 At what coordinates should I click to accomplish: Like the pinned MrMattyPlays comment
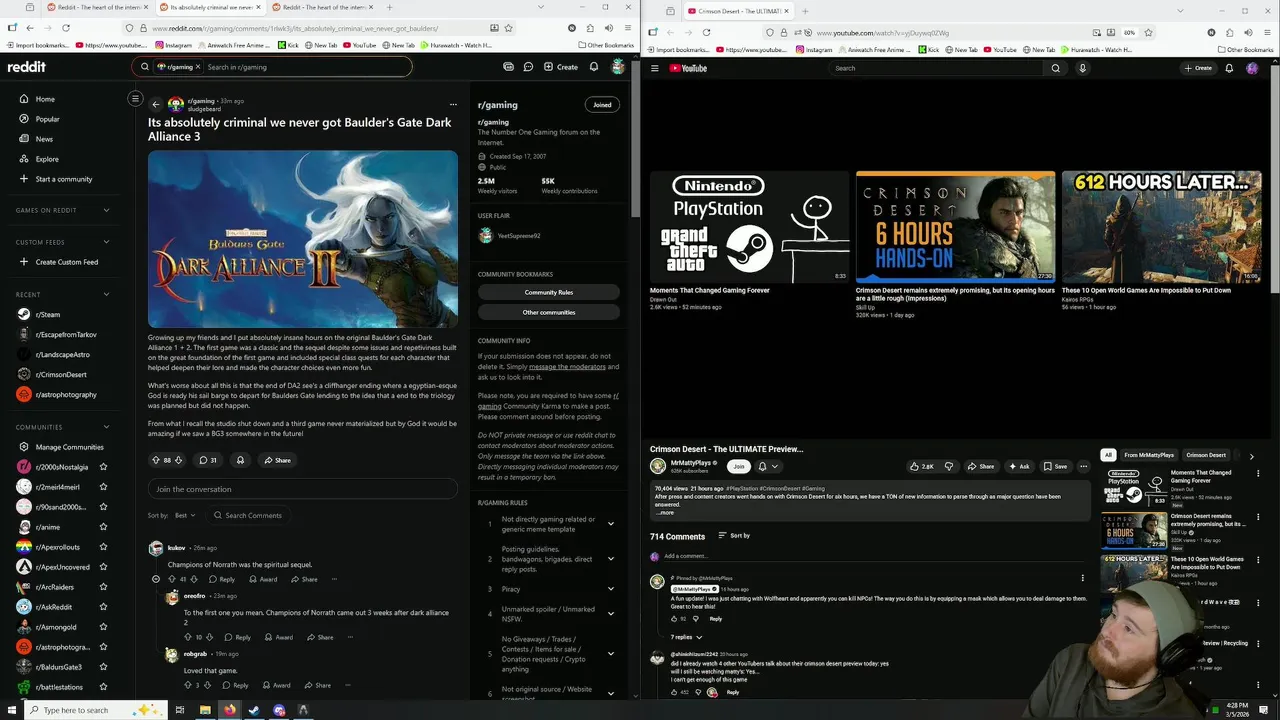(x=674, y=618)
